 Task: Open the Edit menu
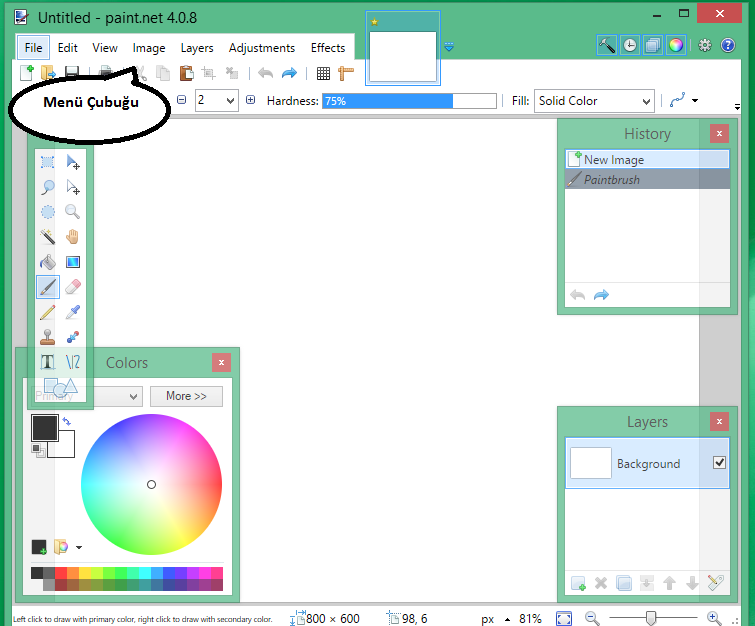67,48
